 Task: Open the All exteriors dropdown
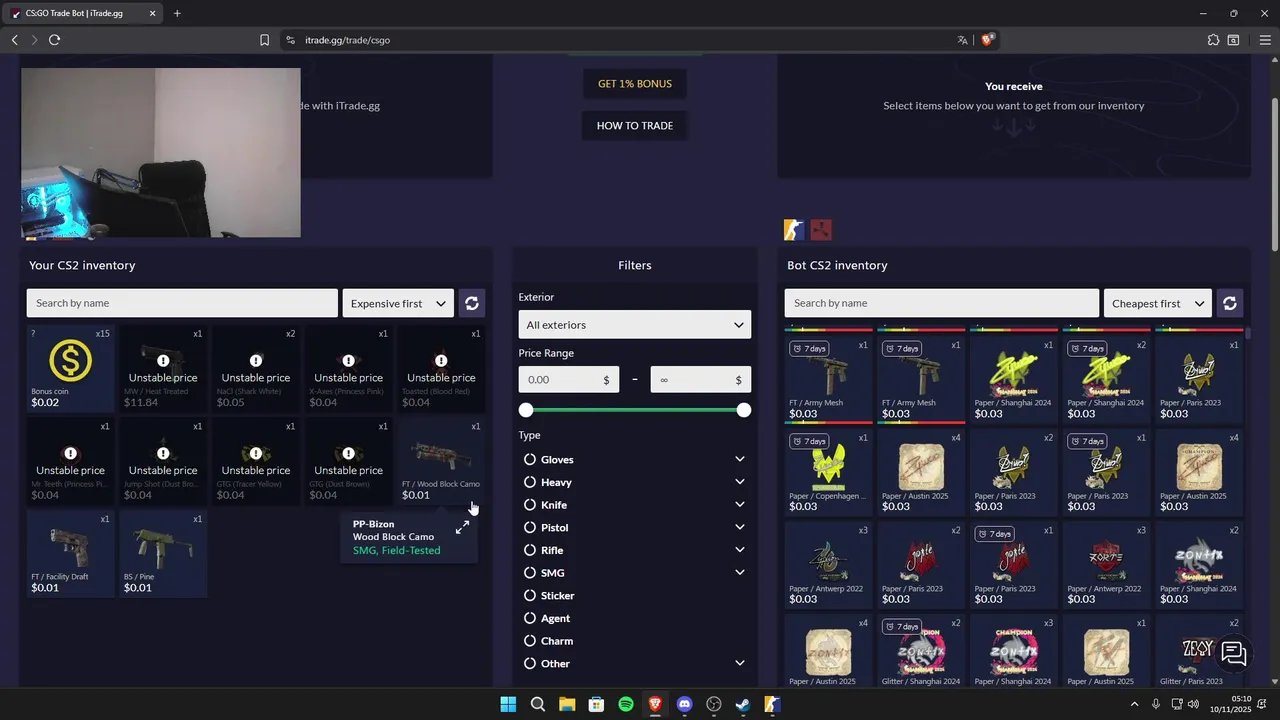point(635,325)
